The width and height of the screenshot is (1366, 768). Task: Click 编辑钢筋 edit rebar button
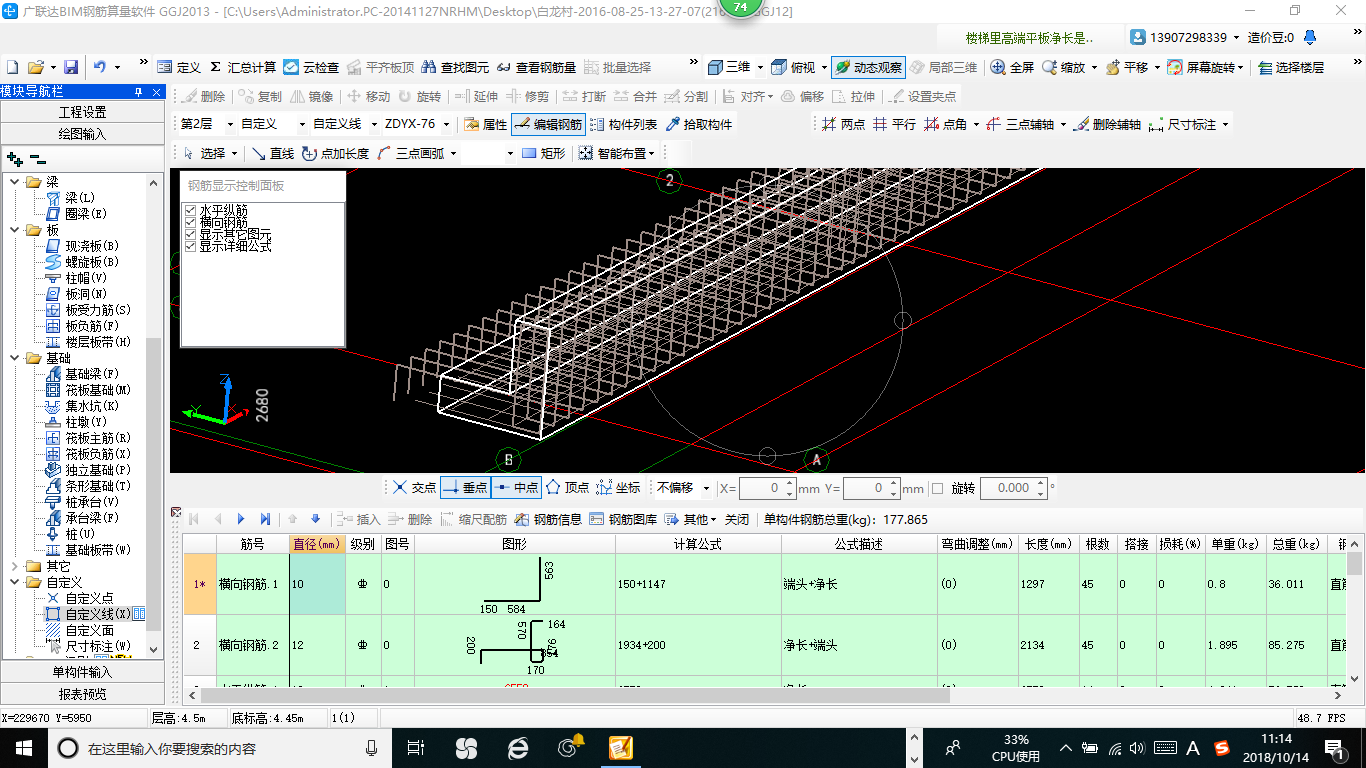pyautogui.click(x=548, y=124)
